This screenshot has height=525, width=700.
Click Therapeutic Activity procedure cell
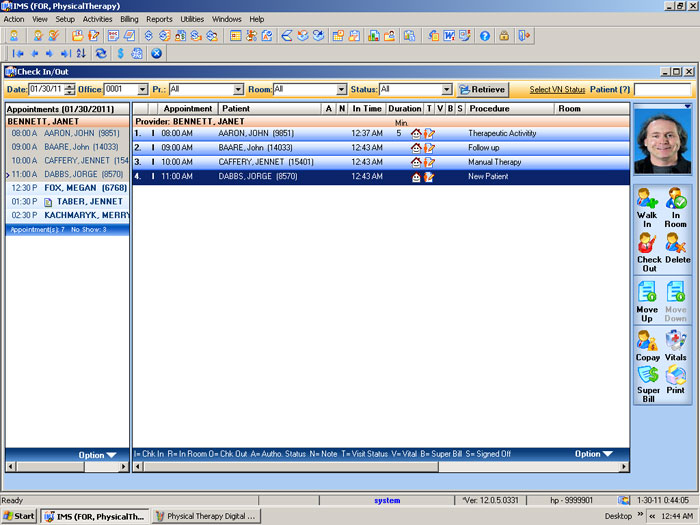[x=502, y=133]
